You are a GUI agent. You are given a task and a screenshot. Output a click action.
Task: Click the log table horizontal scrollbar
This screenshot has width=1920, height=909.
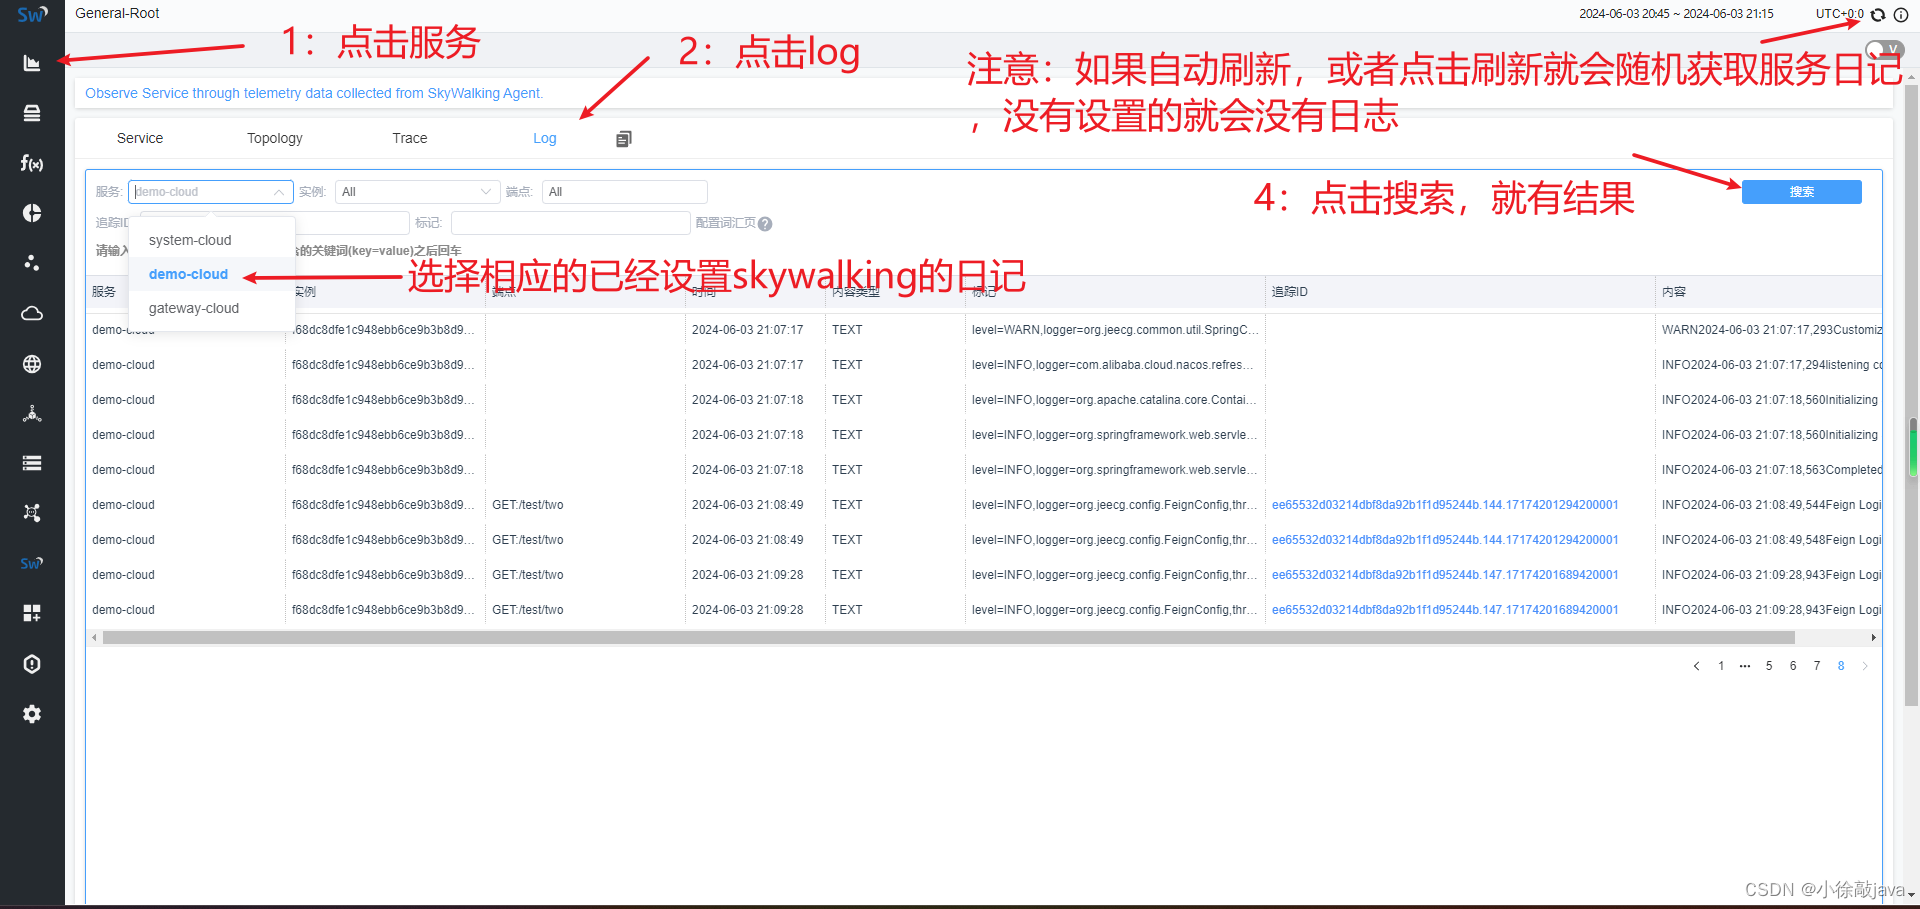pyautogui.click(x=948, y=637)
